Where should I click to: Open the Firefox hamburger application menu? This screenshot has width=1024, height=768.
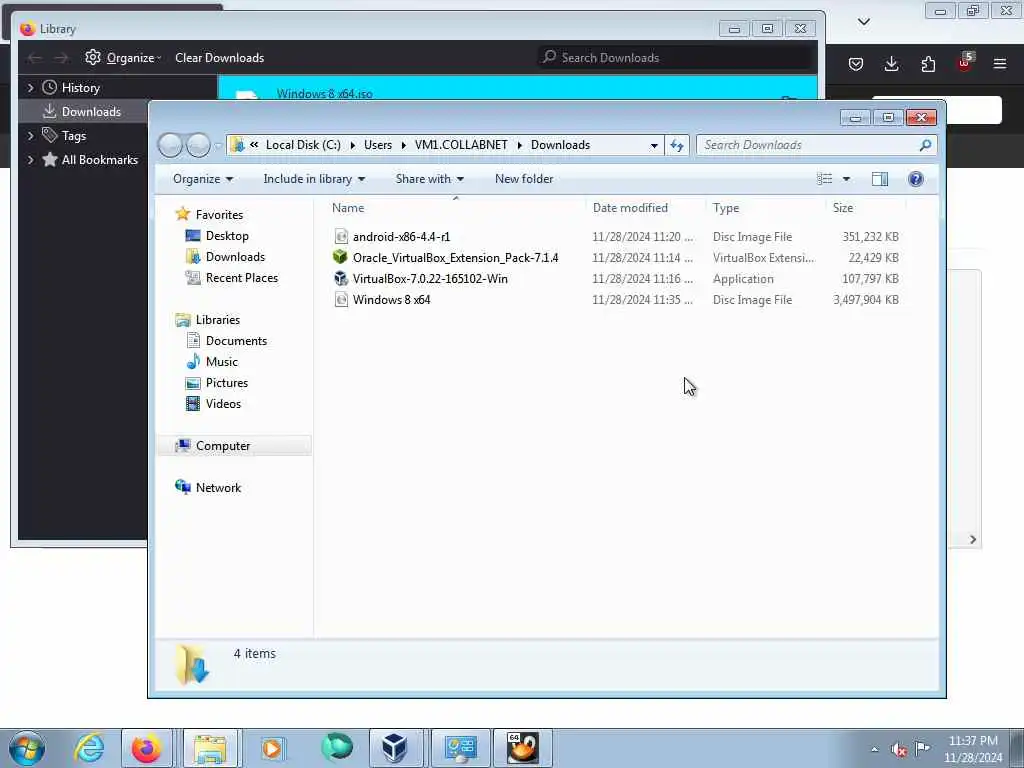pyautogui.click(x=1000, y=64)
